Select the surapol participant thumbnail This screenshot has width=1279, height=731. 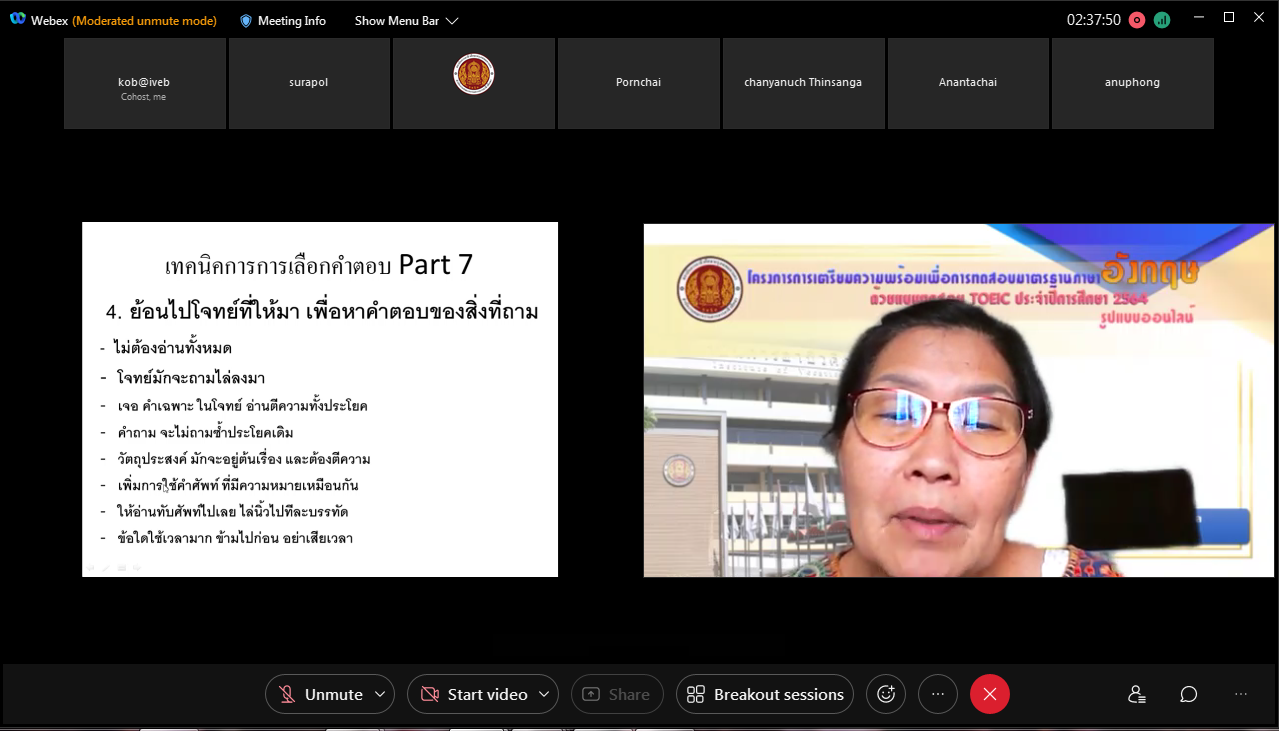pos(309,83)
